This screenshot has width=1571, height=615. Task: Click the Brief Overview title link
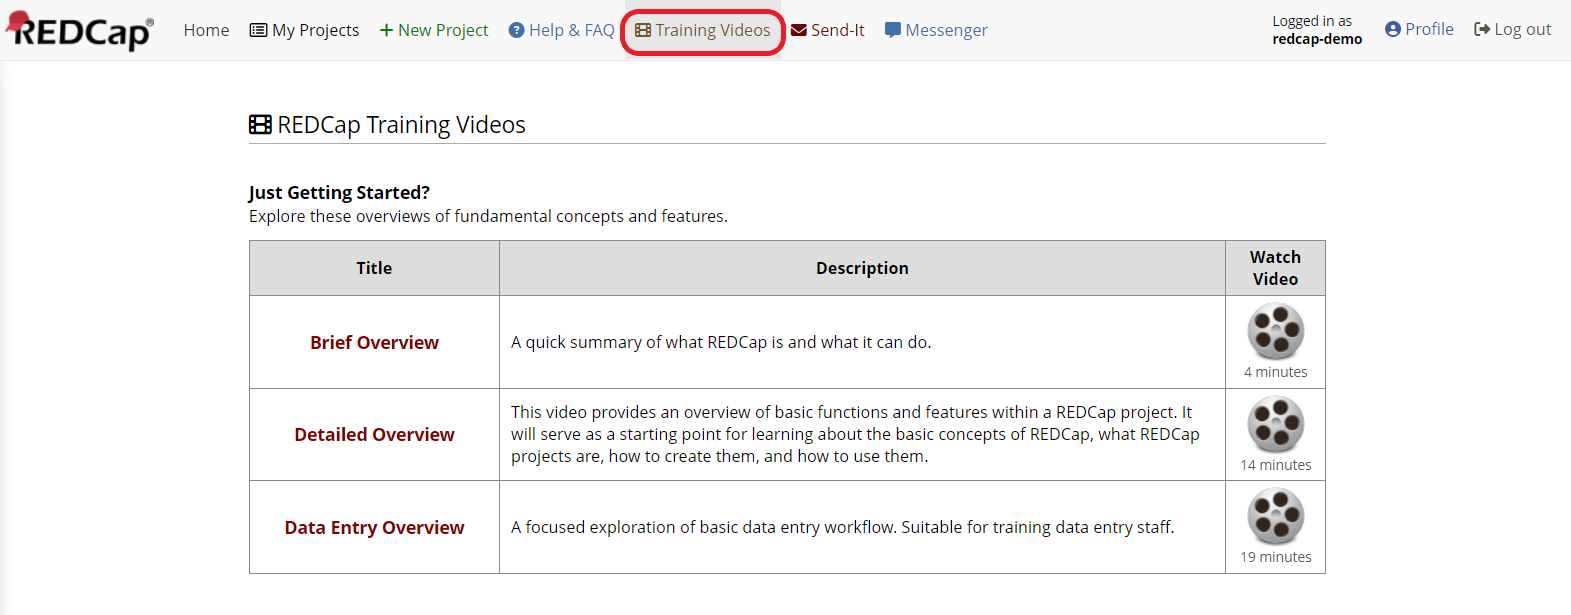(374, 342)
